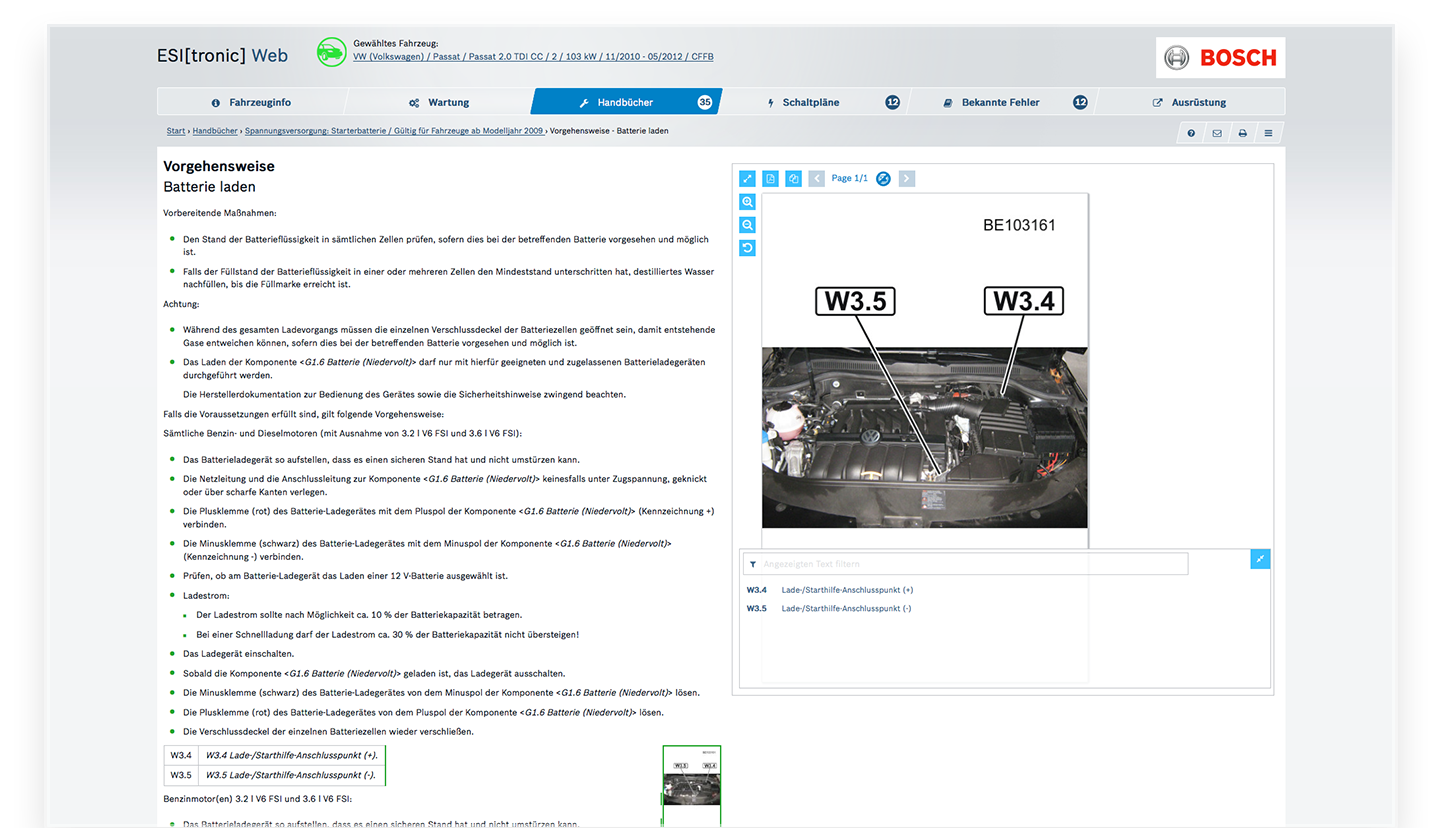
Task: Click 'Das Ladegerät einschalten.' step
Action: [239, 653]
